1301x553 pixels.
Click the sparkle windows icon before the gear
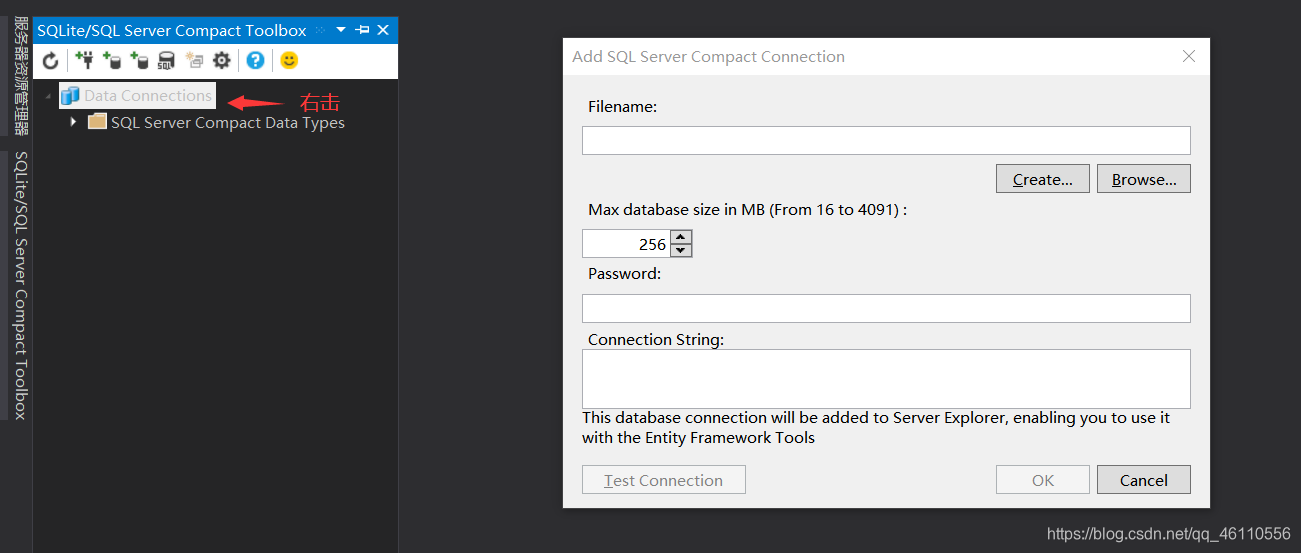click(194, 61)
